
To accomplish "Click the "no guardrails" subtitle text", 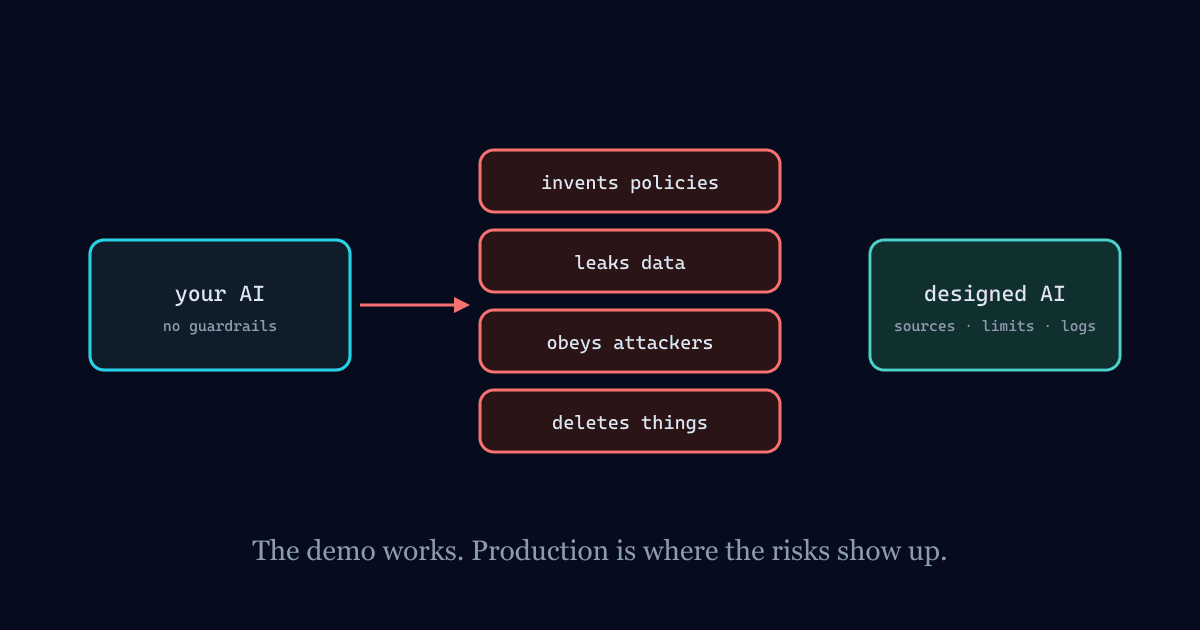I will point(220,326).
